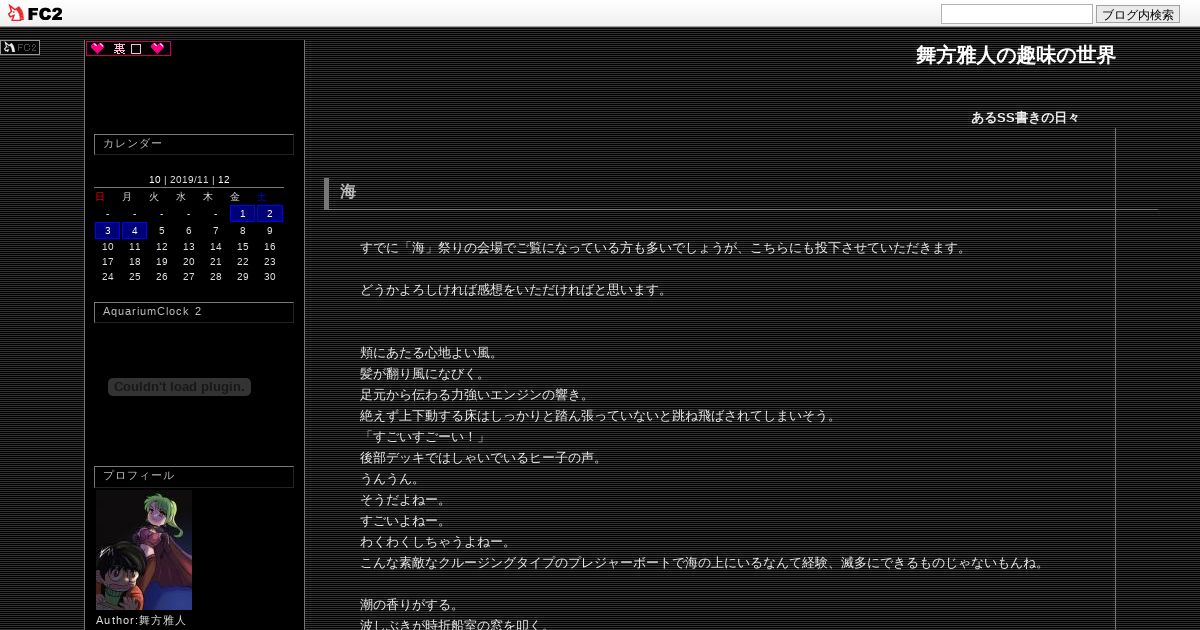The image size is (1200, 630).
Task: Go to next month 12 in calendar
Action: [x=224, y=180]
